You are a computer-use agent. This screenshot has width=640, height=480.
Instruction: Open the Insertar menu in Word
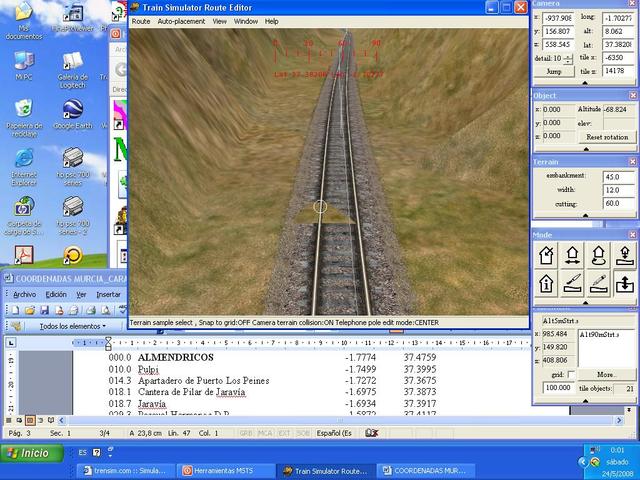(x=108, y=294)
